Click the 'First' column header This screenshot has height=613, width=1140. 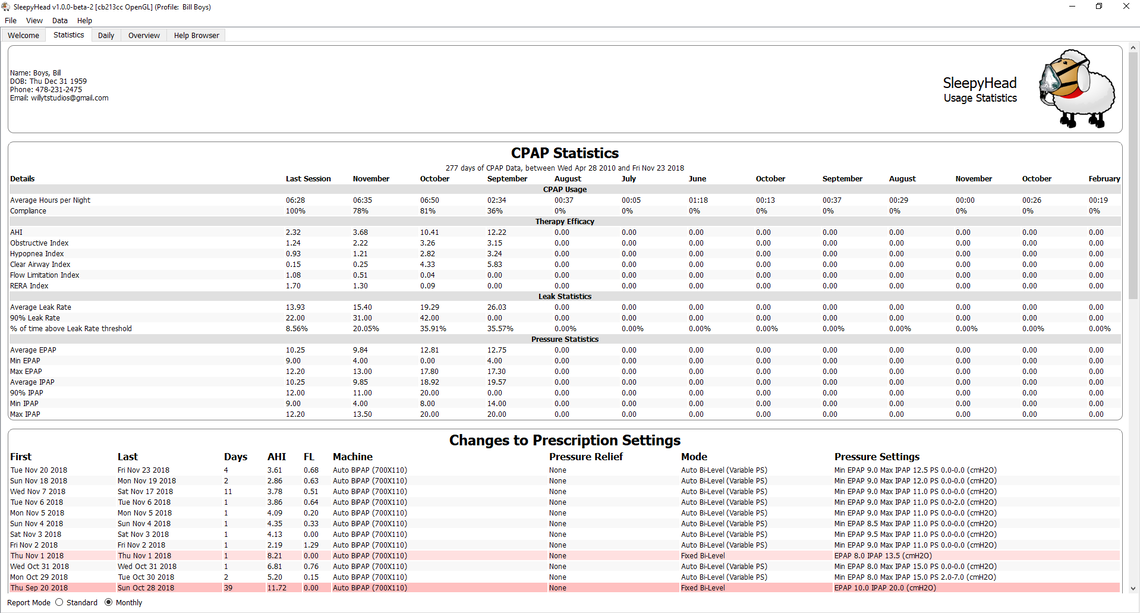(x=21, y=457)
